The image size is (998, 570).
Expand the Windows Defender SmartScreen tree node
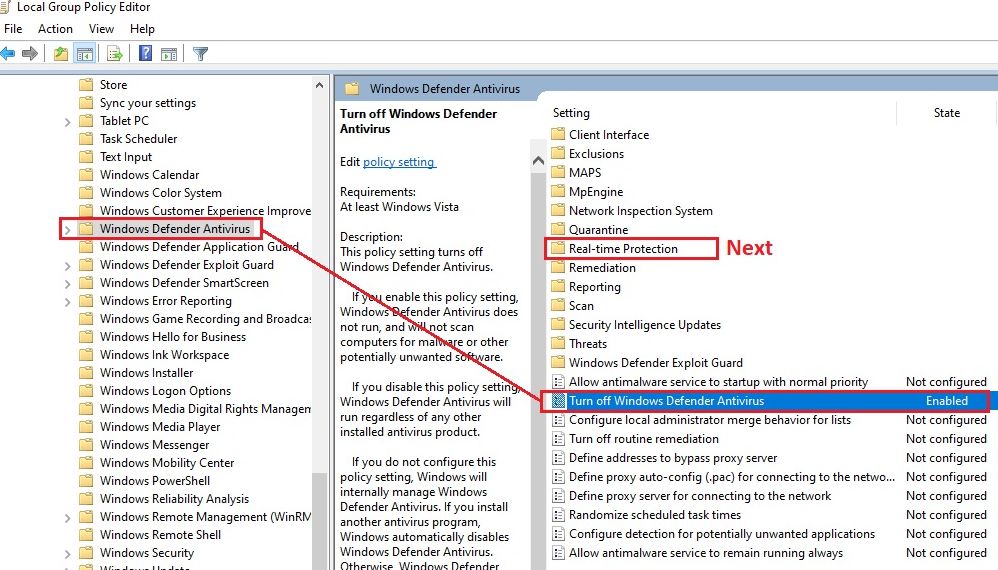pos(67,284)
